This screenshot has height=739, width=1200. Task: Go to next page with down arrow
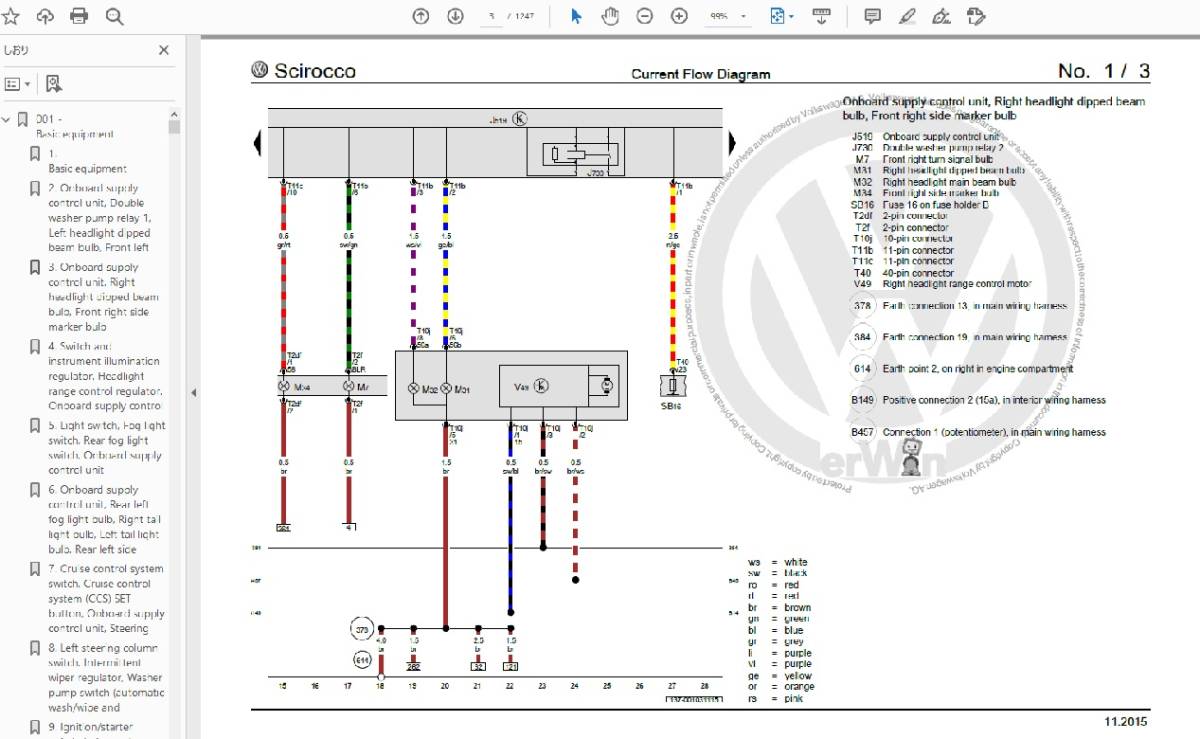(455, 16)
